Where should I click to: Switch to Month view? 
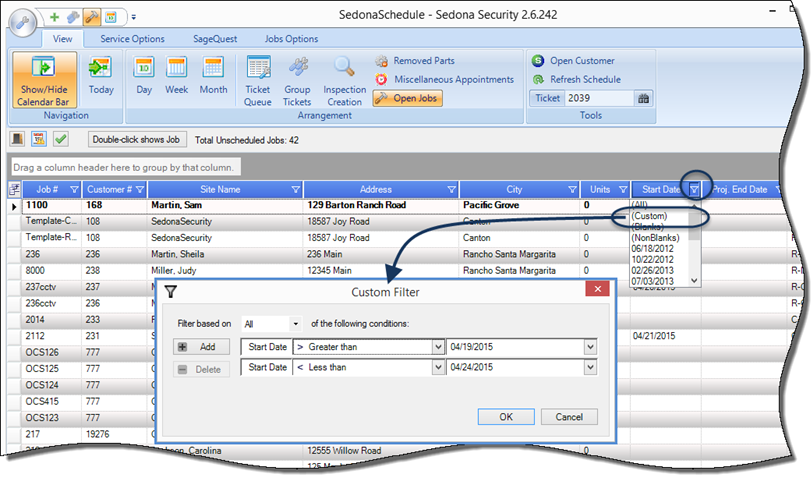click(213, 76)
